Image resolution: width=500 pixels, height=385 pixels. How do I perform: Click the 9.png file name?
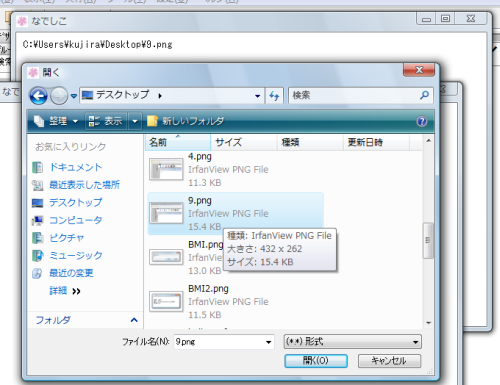coord(200,200)
